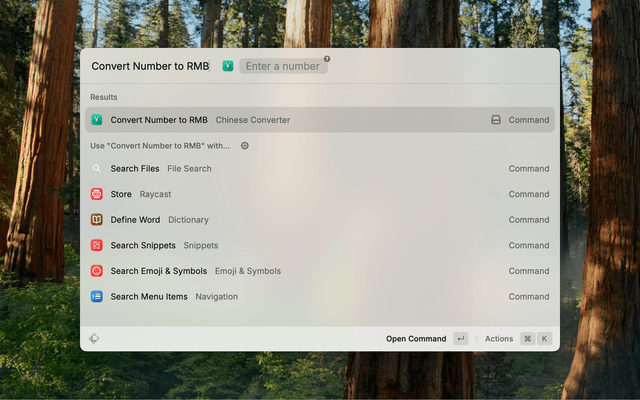Click the return key icon

461,338
